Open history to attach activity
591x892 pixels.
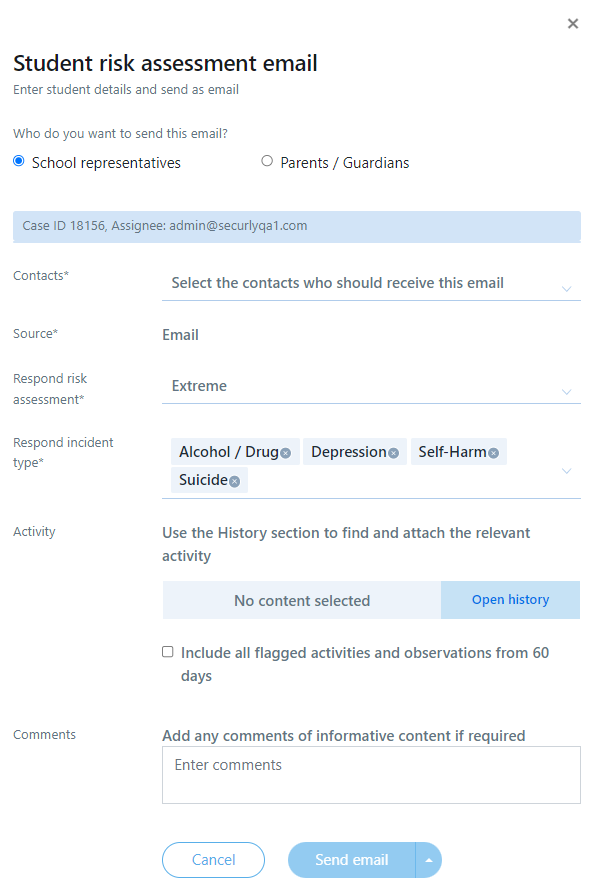coord(510,600)
